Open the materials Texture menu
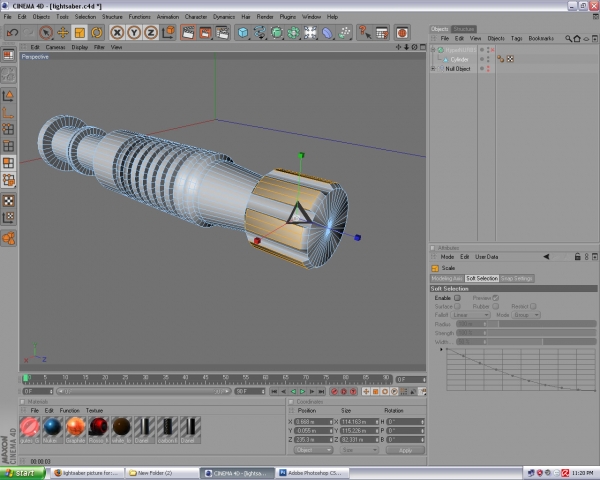This screenshot has height=480, width=600. [x=94, y=410]
